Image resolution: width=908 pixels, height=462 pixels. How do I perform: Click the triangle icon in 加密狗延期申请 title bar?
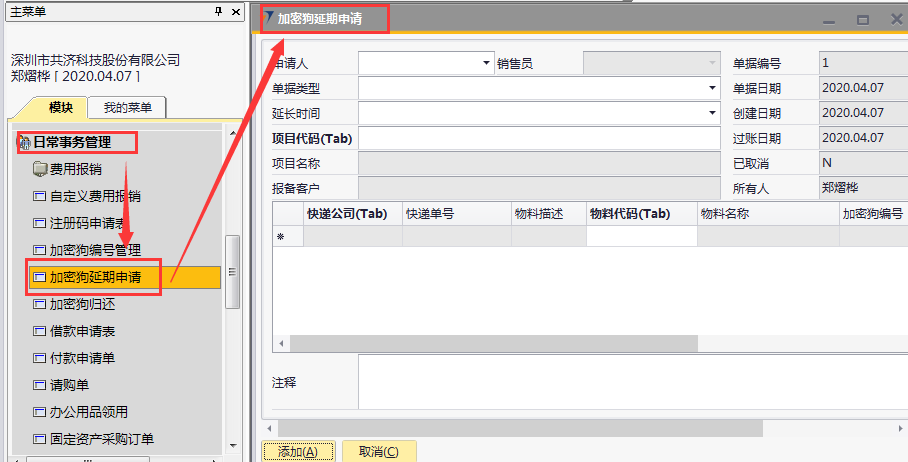[268, 18]
